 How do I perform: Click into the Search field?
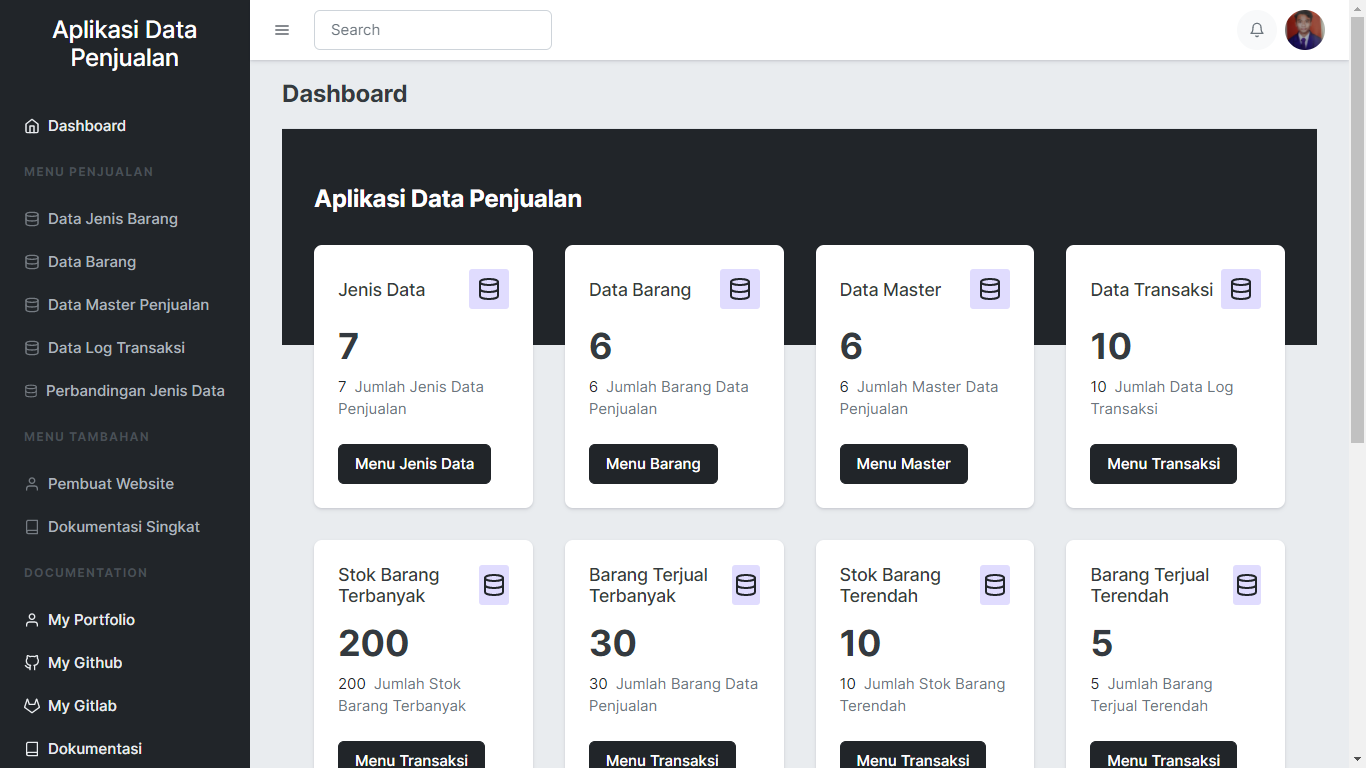(433, 30)
